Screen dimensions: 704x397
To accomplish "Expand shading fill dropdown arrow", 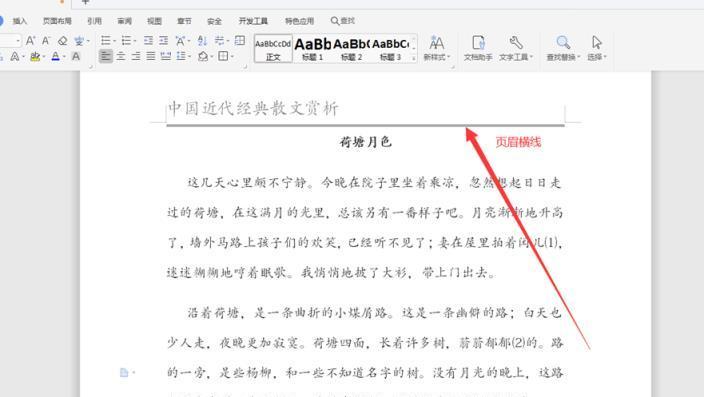I will click(x=211, y=57).
